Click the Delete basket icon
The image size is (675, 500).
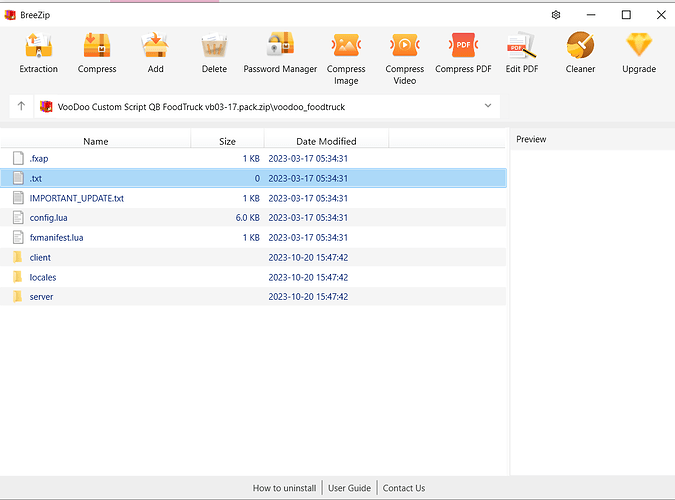[x=214, y=45]
